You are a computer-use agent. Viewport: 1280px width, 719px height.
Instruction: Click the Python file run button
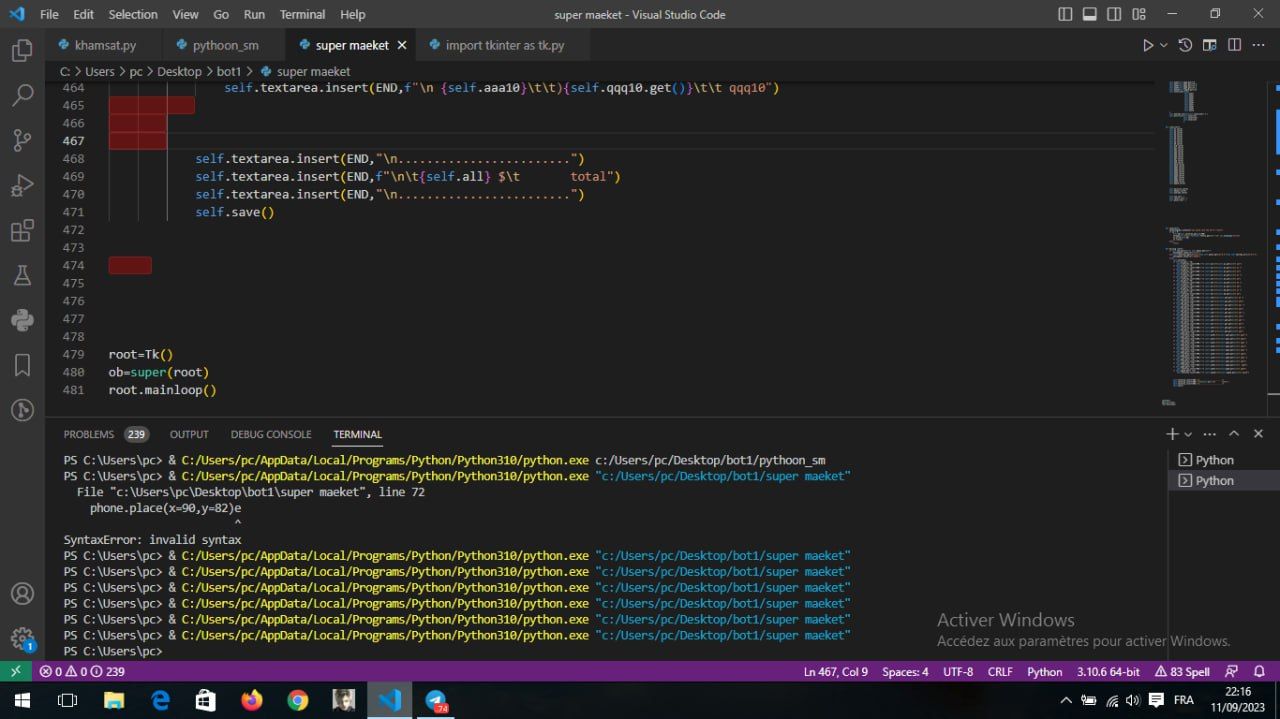[1148, 45]
